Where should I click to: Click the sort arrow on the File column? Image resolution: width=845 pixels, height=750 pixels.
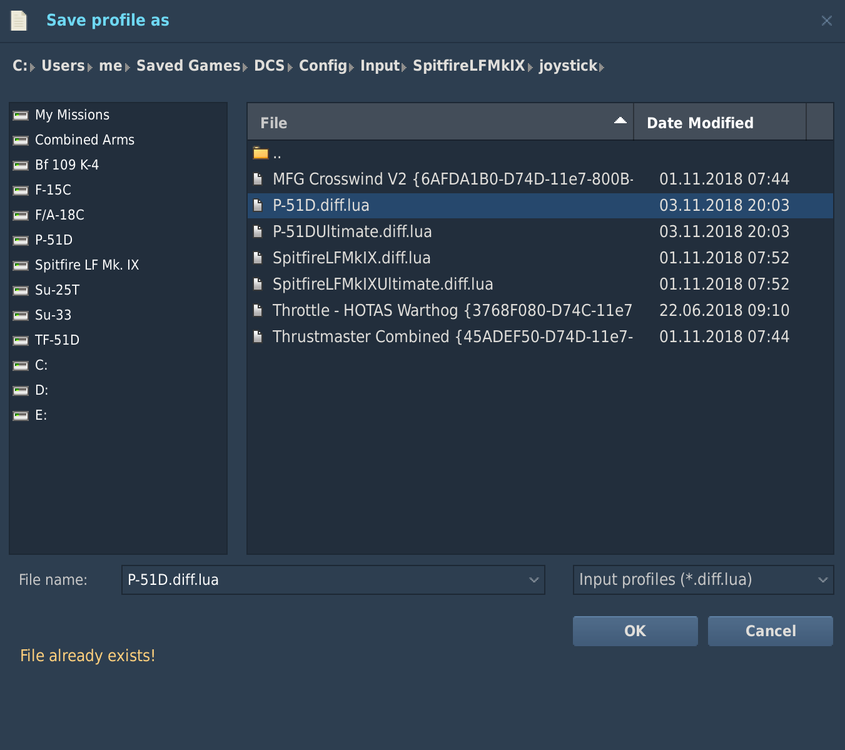621,121
